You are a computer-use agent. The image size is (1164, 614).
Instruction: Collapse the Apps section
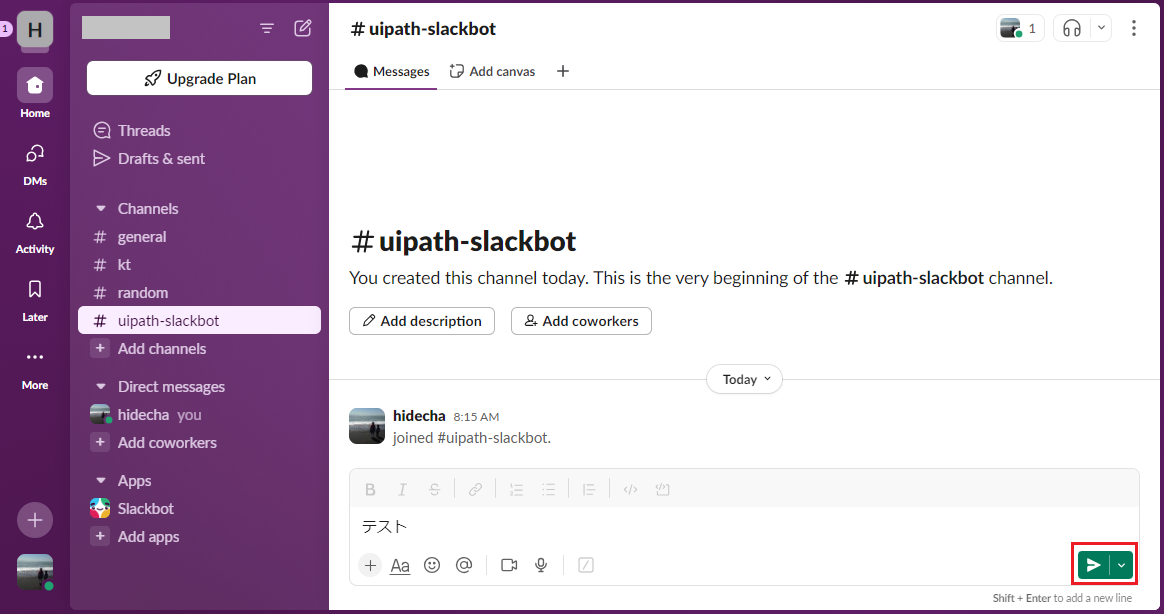(x=101, y=480)
